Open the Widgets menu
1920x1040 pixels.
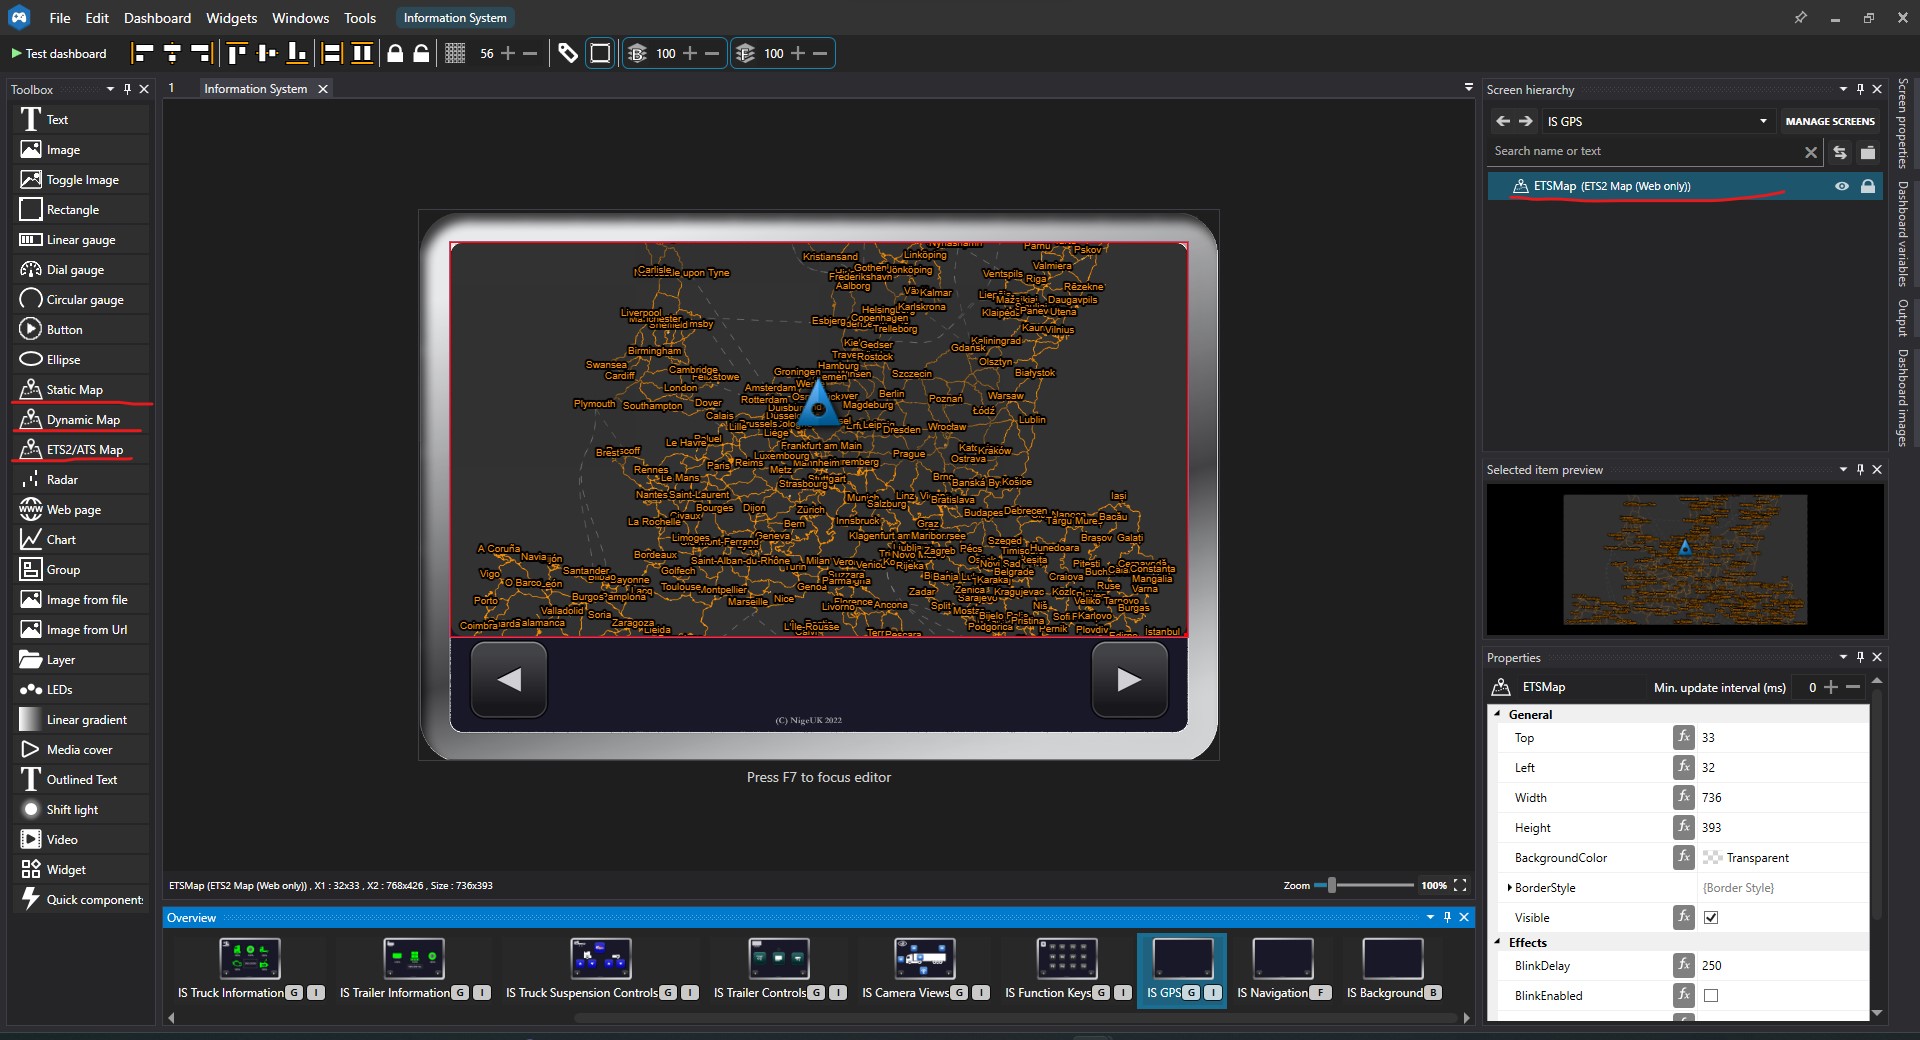(231, 18)
